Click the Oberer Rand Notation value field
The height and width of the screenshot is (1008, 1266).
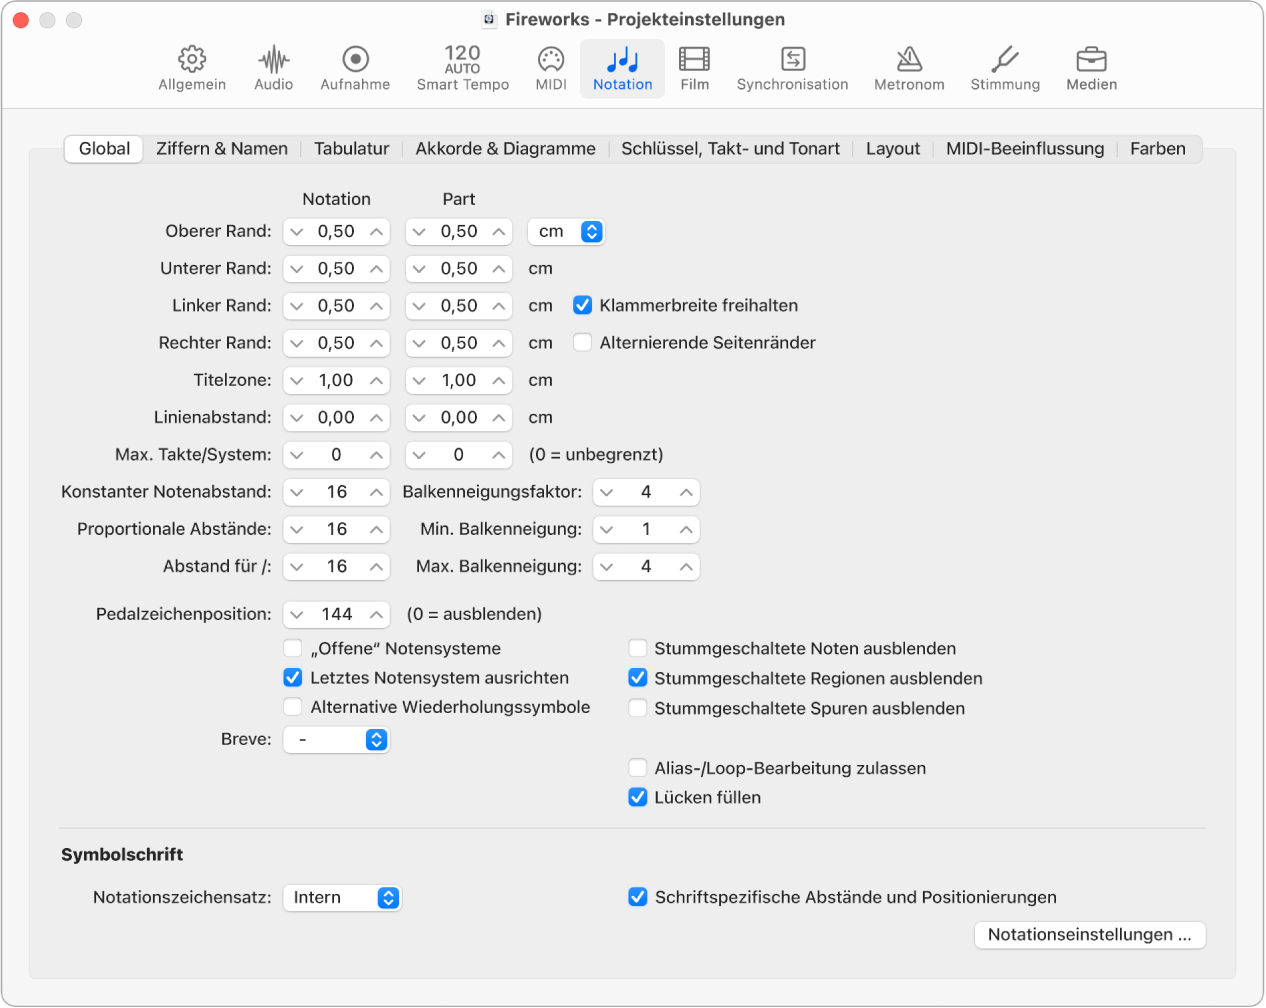coord(336,231)
